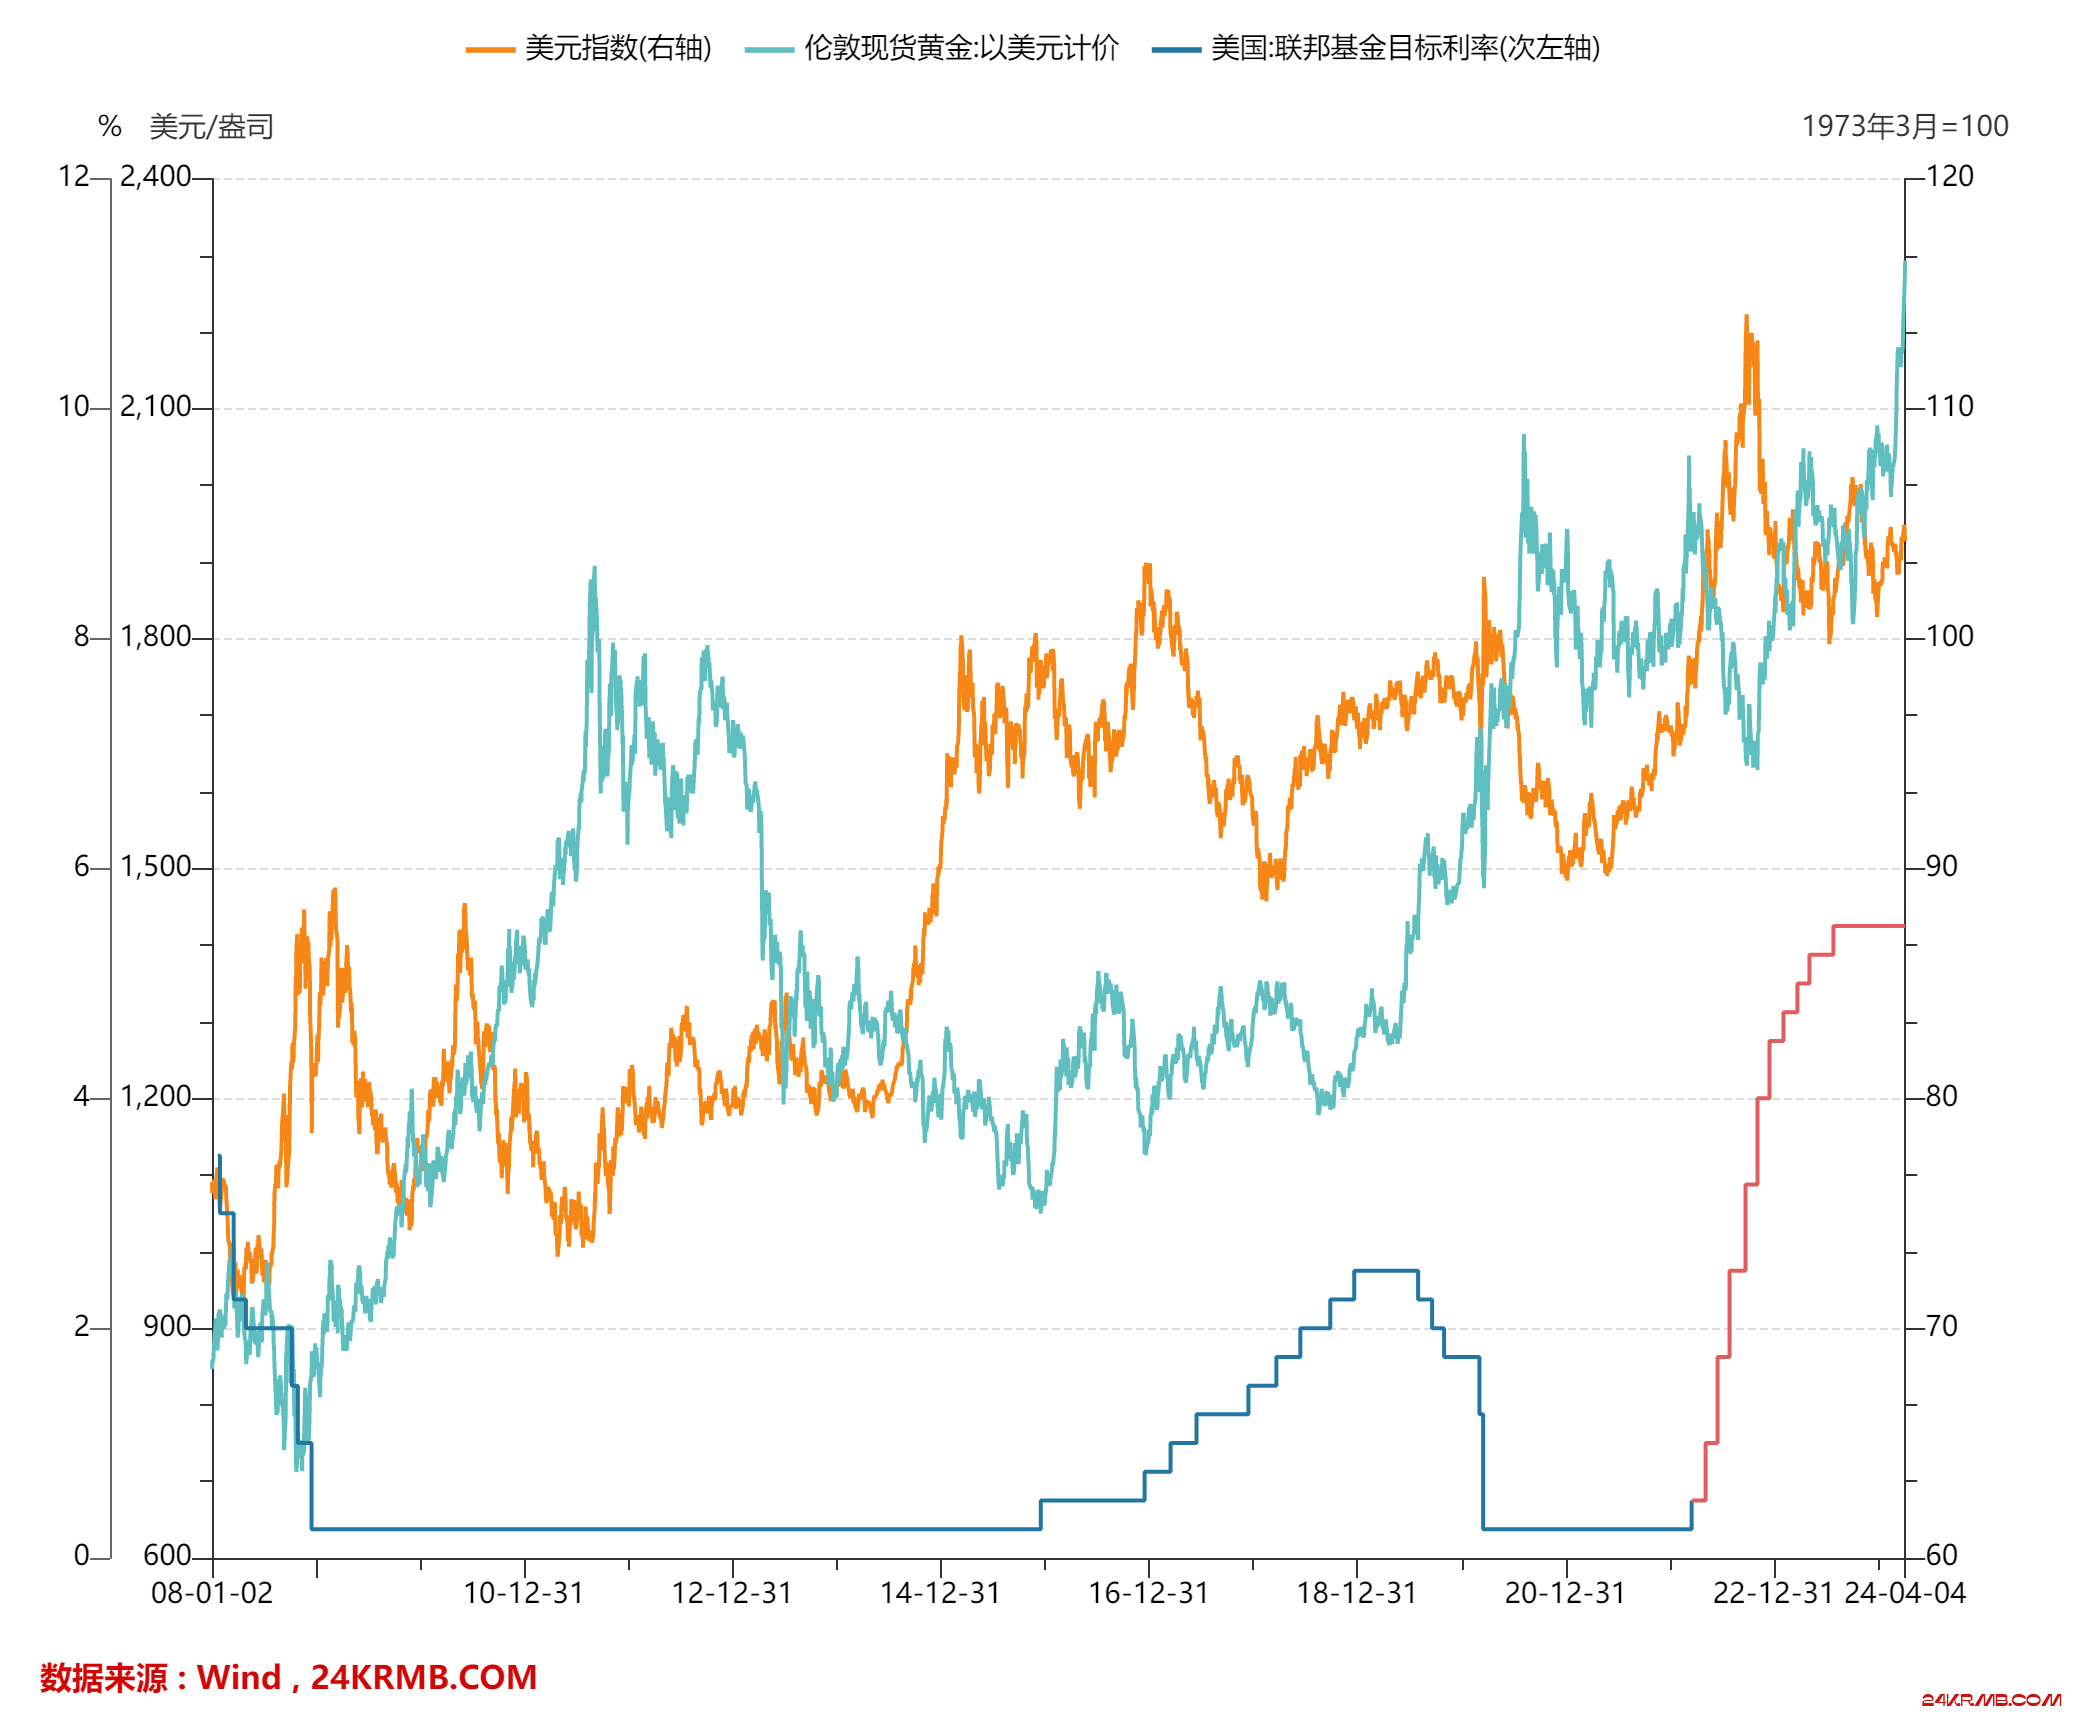The image size is (2075, 1726).
Task: Click the 2,400 left axis value
Action: tap(155, 177)
